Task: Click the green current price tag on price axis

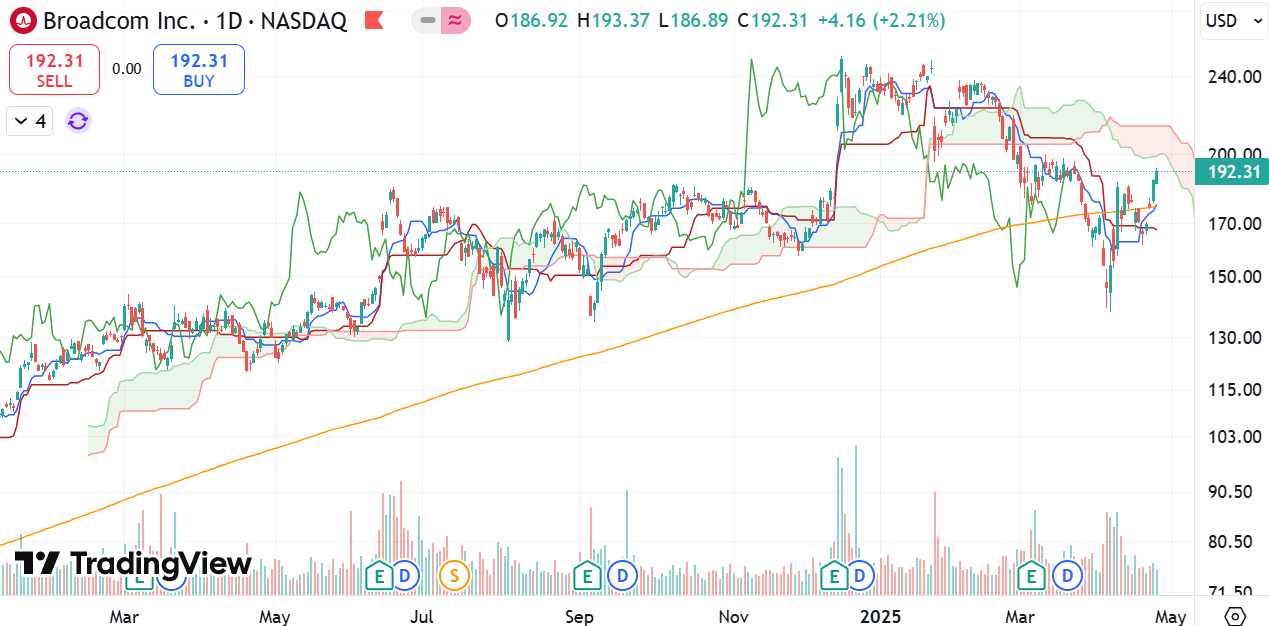Action: [1233, 172]
